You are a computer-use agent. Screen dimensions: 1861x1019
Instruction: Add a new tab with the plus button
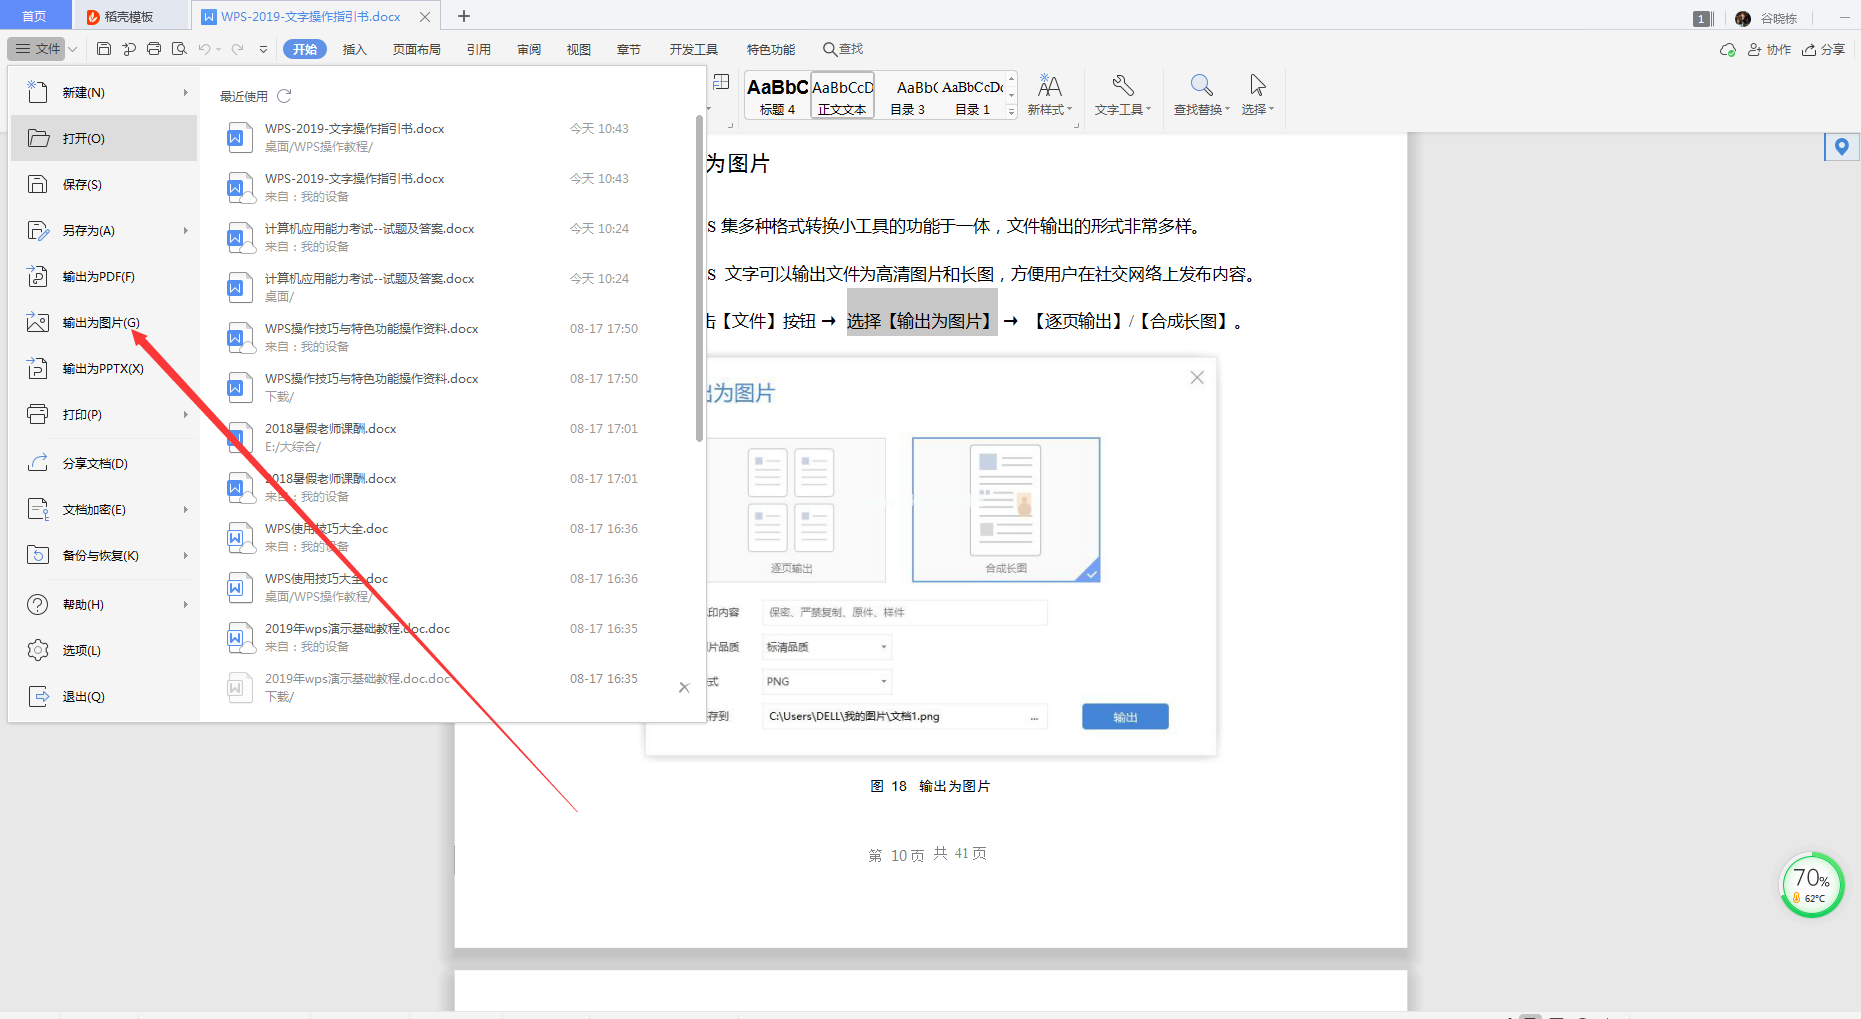click(464, 16)
